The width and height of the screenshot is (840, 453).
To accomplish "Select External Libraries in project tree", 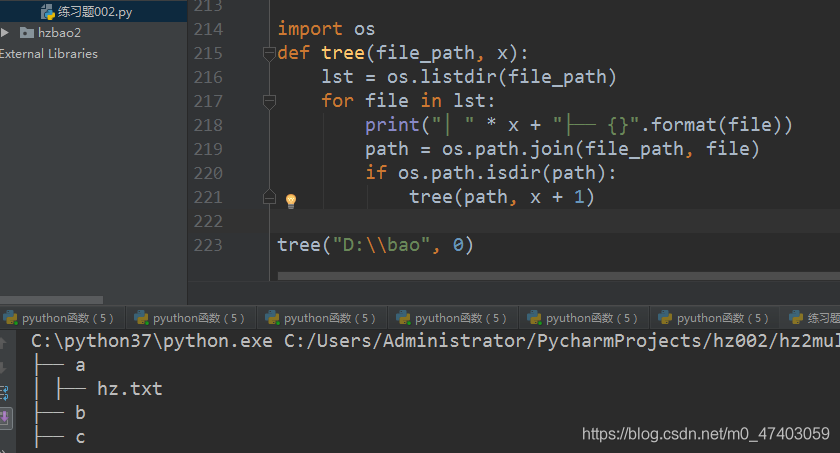I will click(49, 54).
